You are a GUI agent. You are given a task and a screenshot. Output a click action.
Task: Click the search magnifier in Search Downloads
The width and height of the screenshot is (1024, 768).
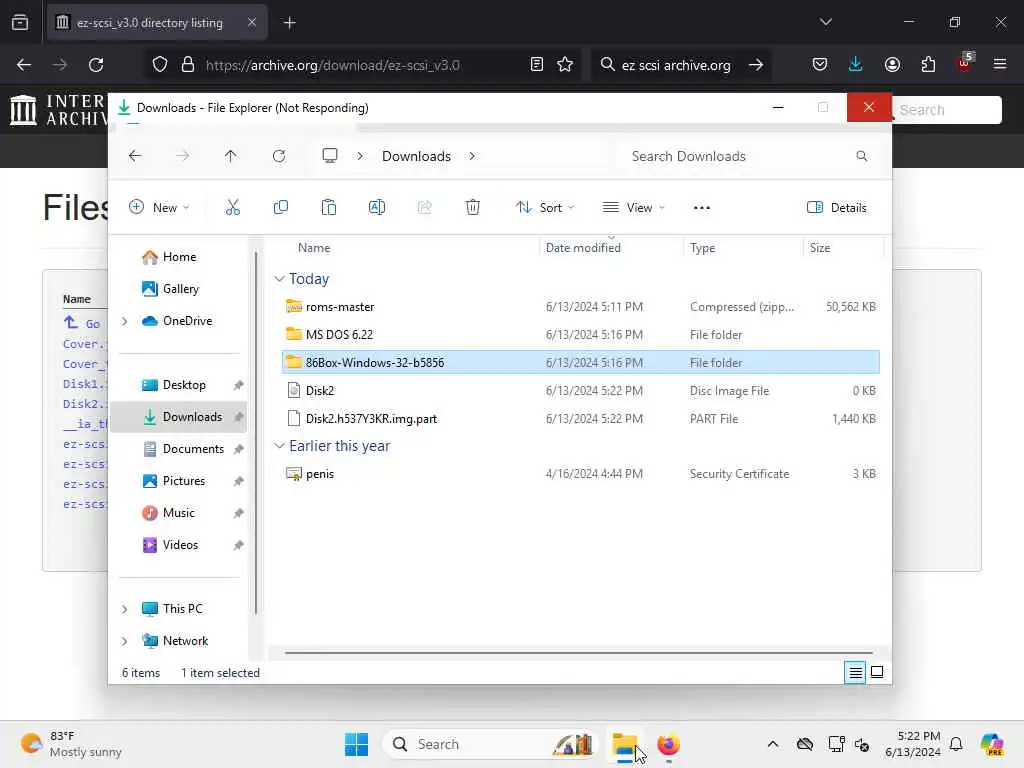(x=862, y=156)
